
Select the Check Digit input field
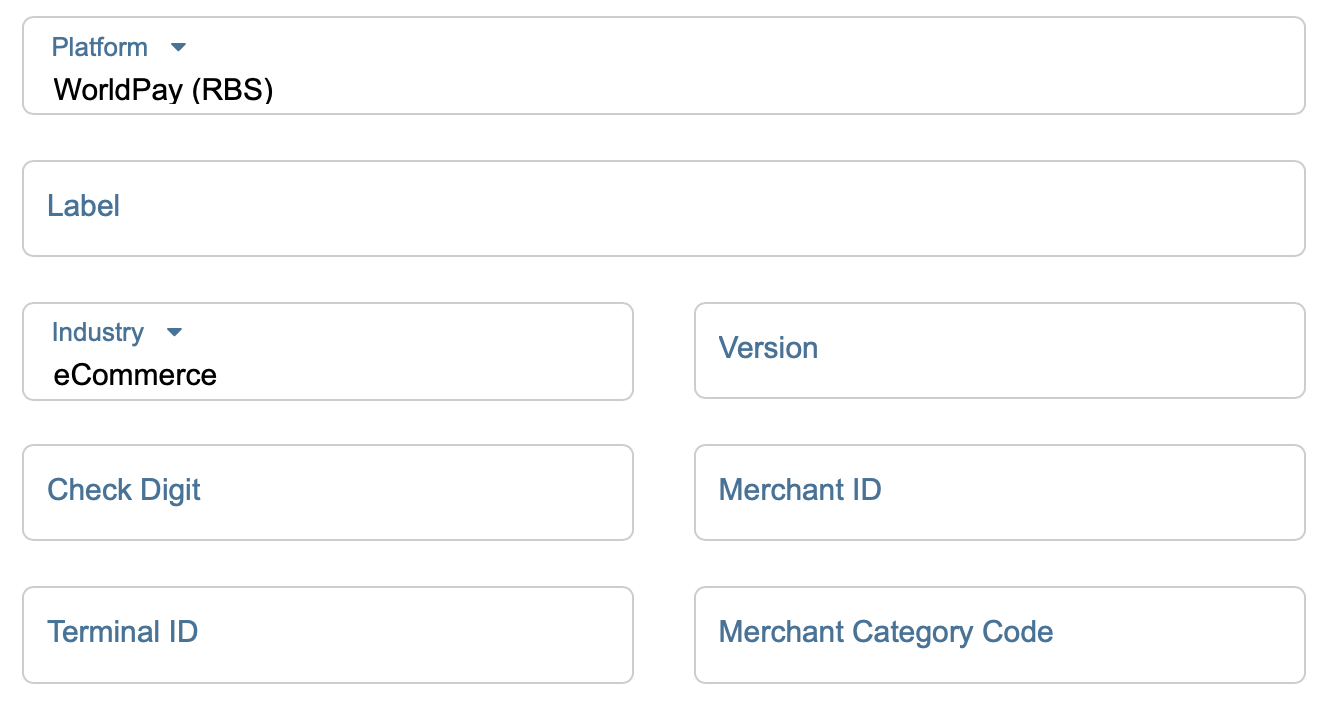pos(400,492)
